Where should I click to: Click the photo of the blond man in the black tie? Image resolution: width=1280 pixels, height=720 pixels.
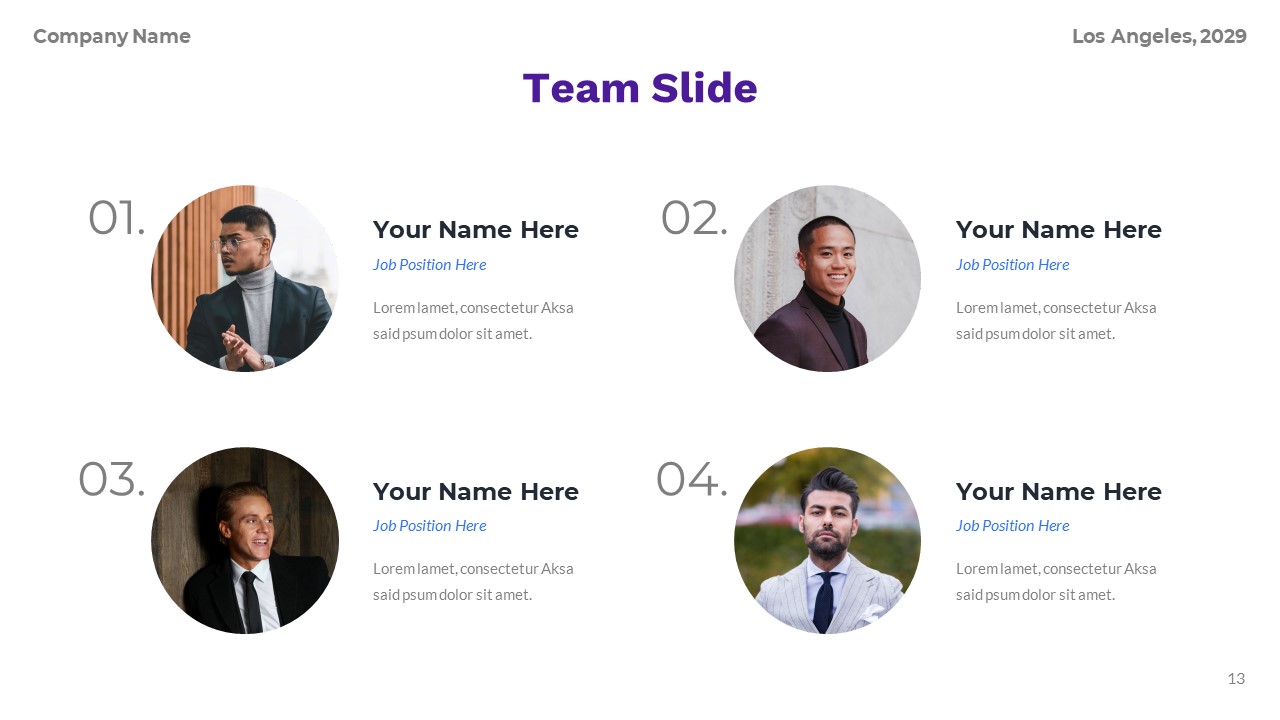pos(245,540)
